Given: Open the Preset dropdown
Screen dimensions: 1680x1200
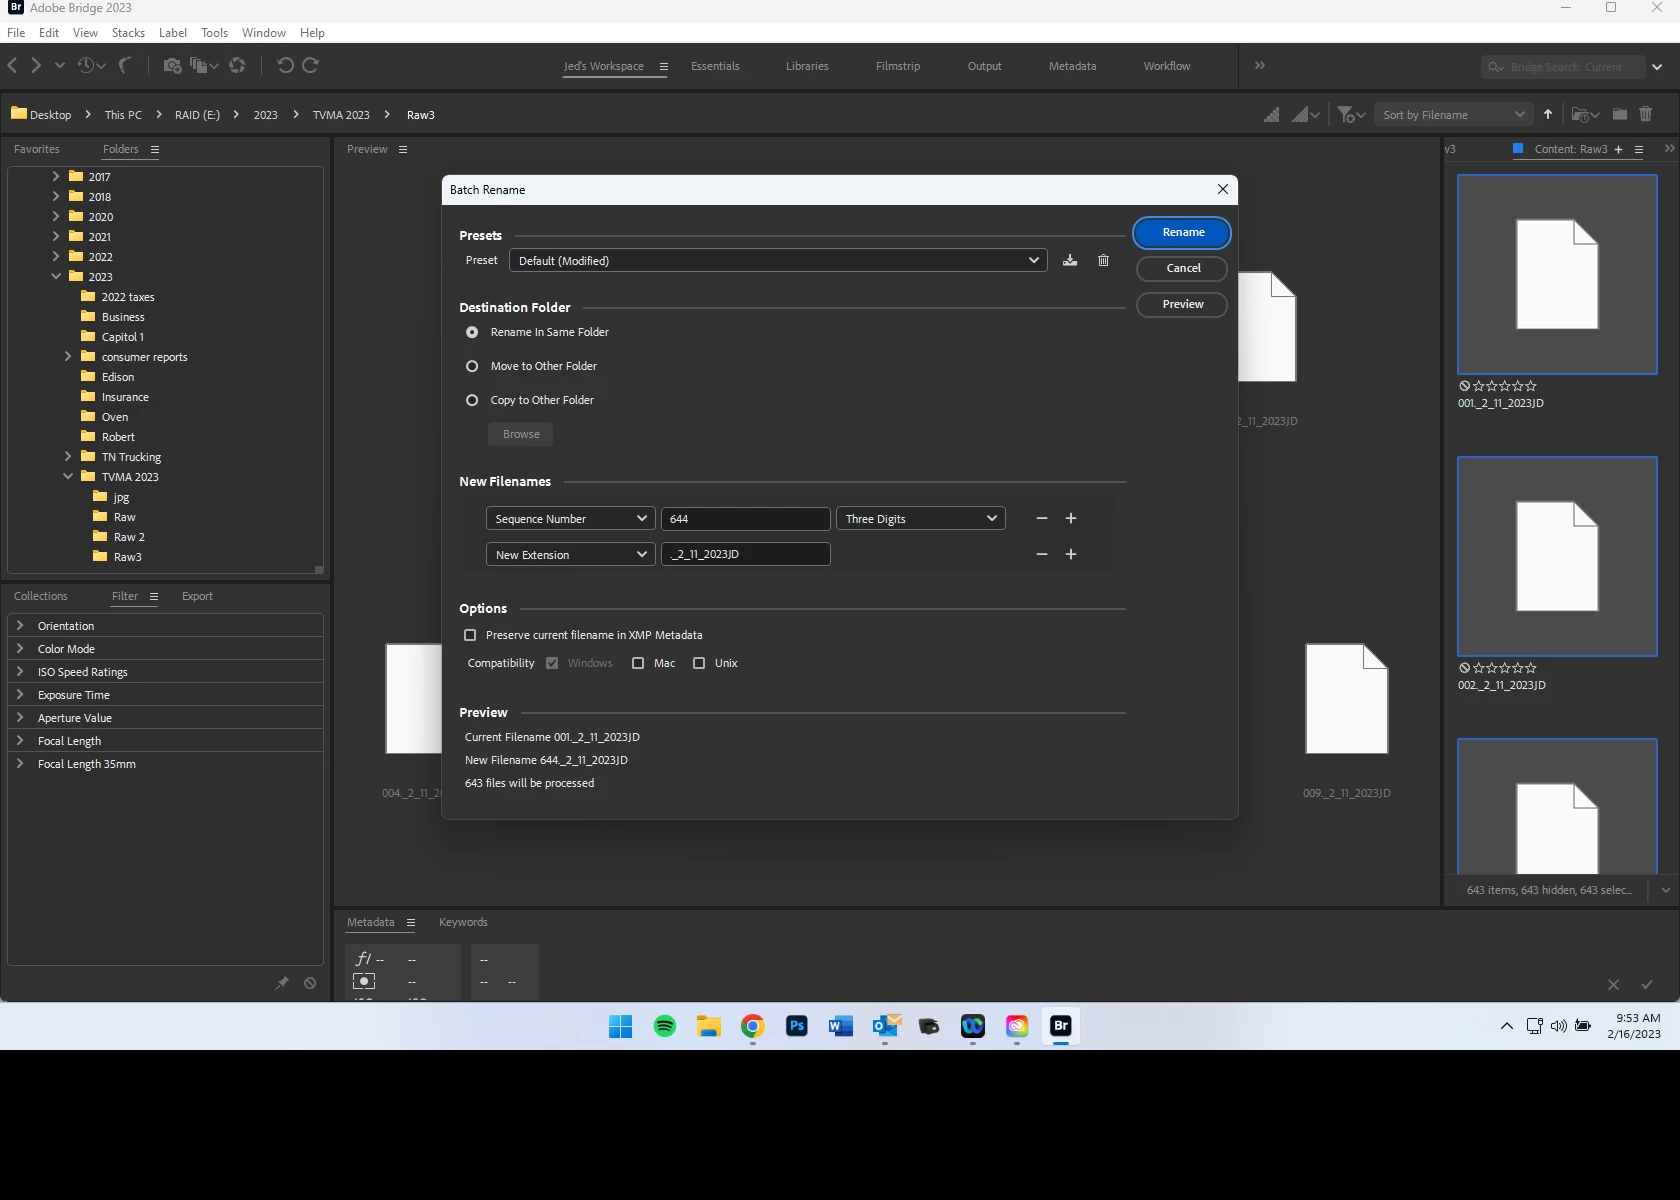Looking at the screenshot, I should pos(778,260).
